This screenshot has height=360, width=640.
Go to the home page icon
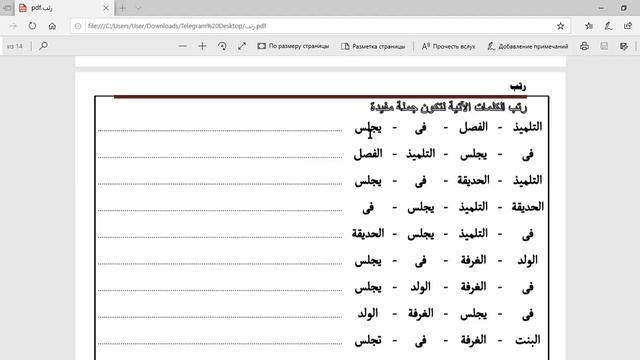pyautogui.click(x=52, y=26)
